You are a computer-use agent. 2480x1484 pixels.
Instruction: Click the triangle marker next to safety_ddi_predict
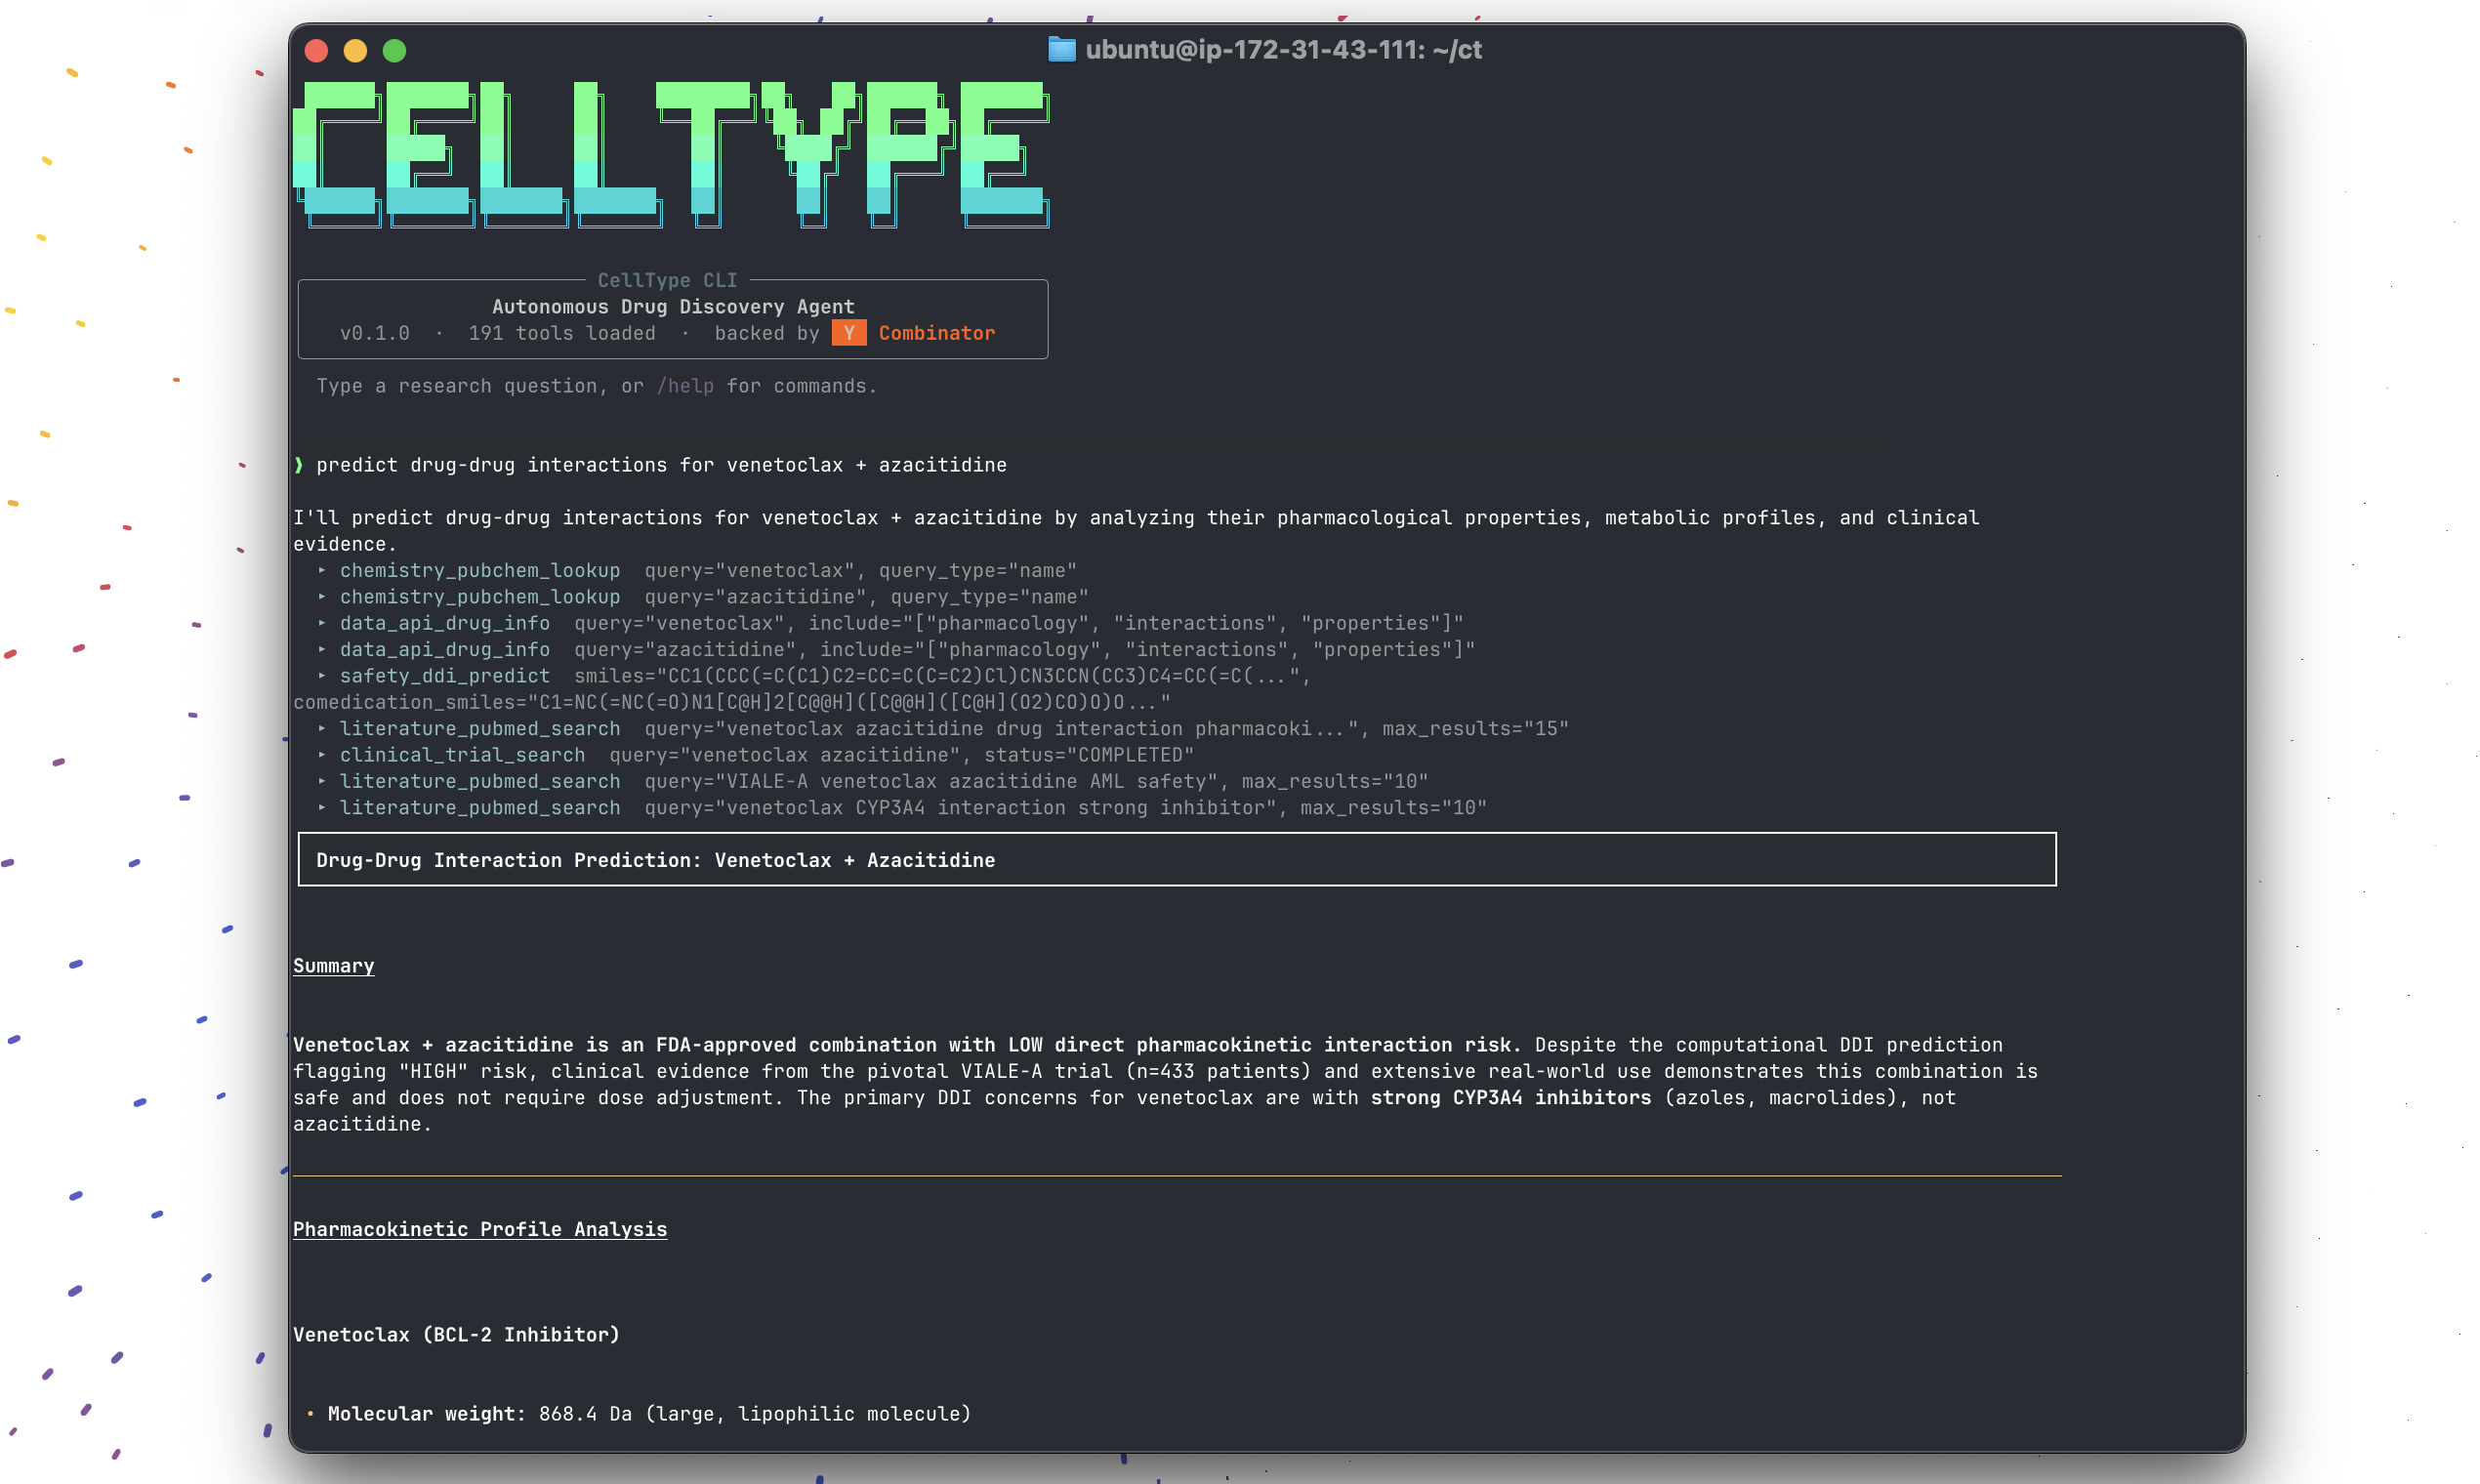[322, 676]
